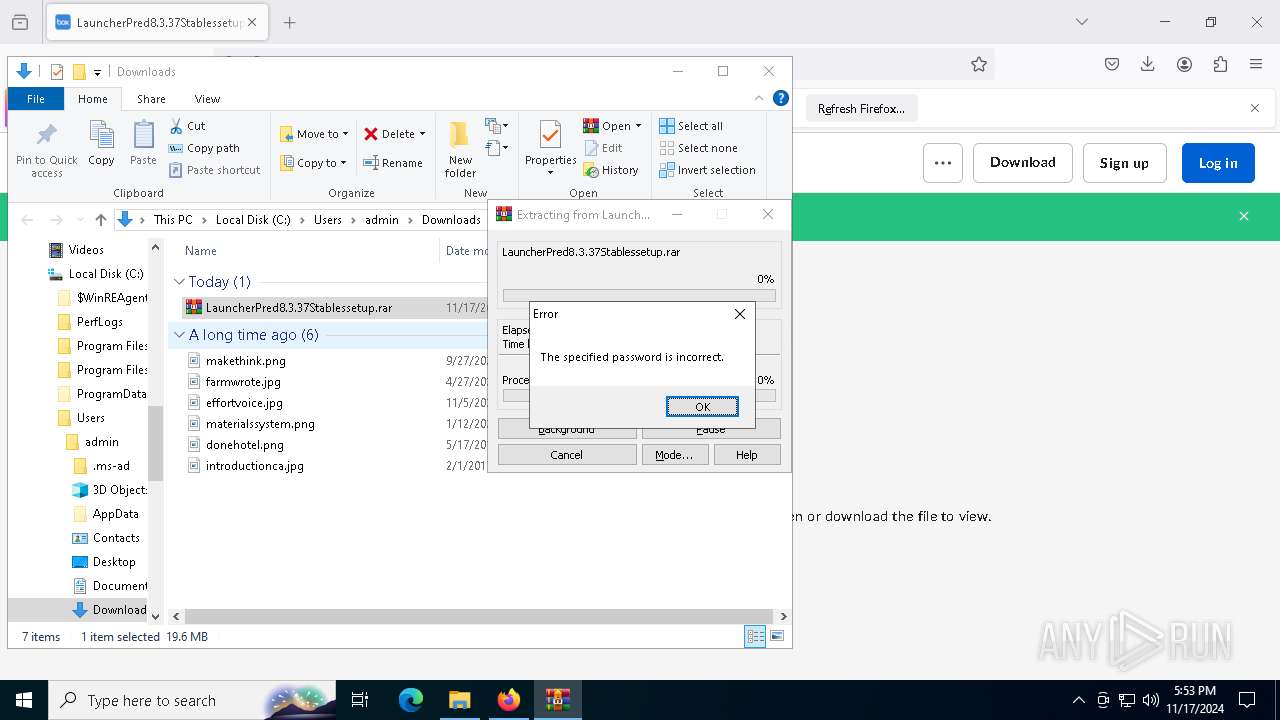1280x720 pixels.
Task: Collapse the Today (1) group
Action: pyautogui.click(x=180, y=282)
